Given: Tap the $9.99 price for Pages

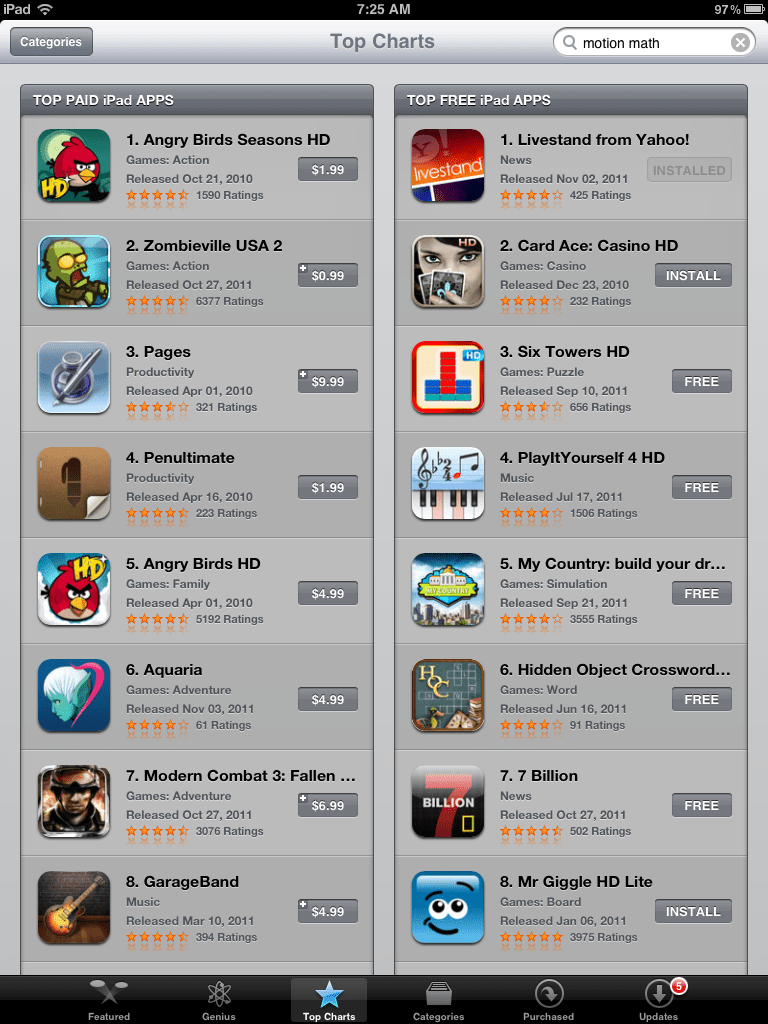Looking at the screenshot, I should 328,381.
